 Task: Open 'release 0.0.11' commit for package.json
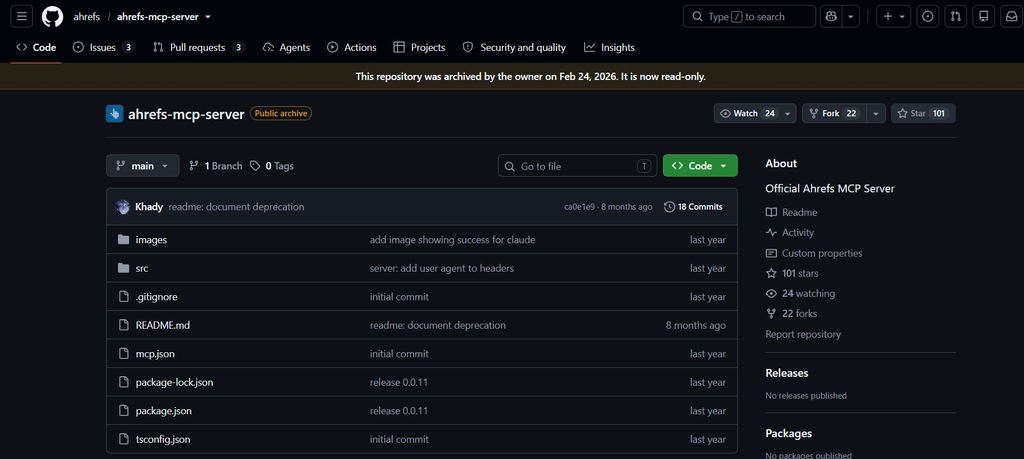(x=398, y=411)
